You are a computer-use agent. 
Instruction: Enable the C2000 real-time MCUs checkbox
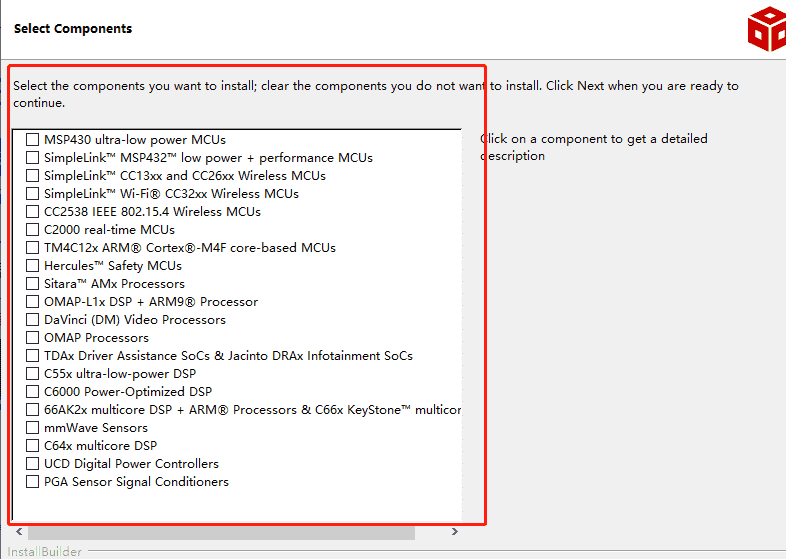point(33,230)
